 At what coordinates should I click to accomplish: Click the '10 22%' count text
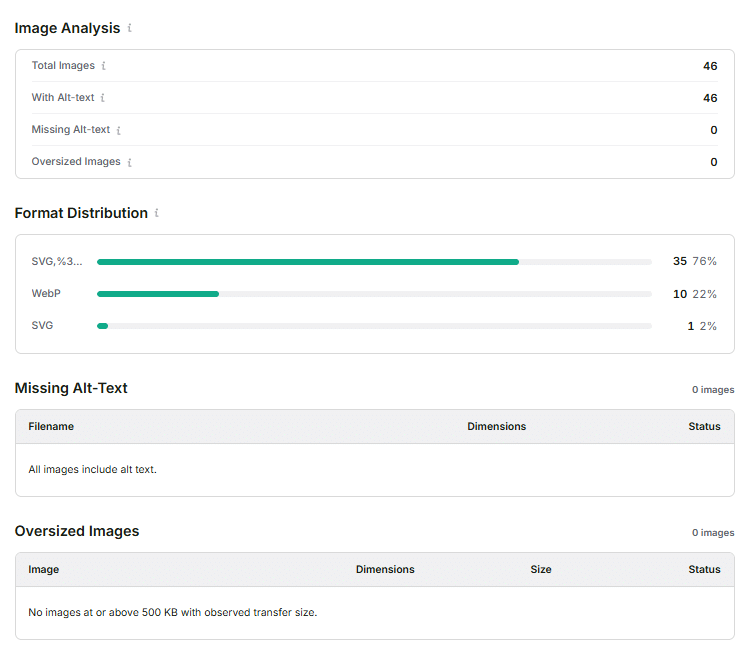pos(694,294)
